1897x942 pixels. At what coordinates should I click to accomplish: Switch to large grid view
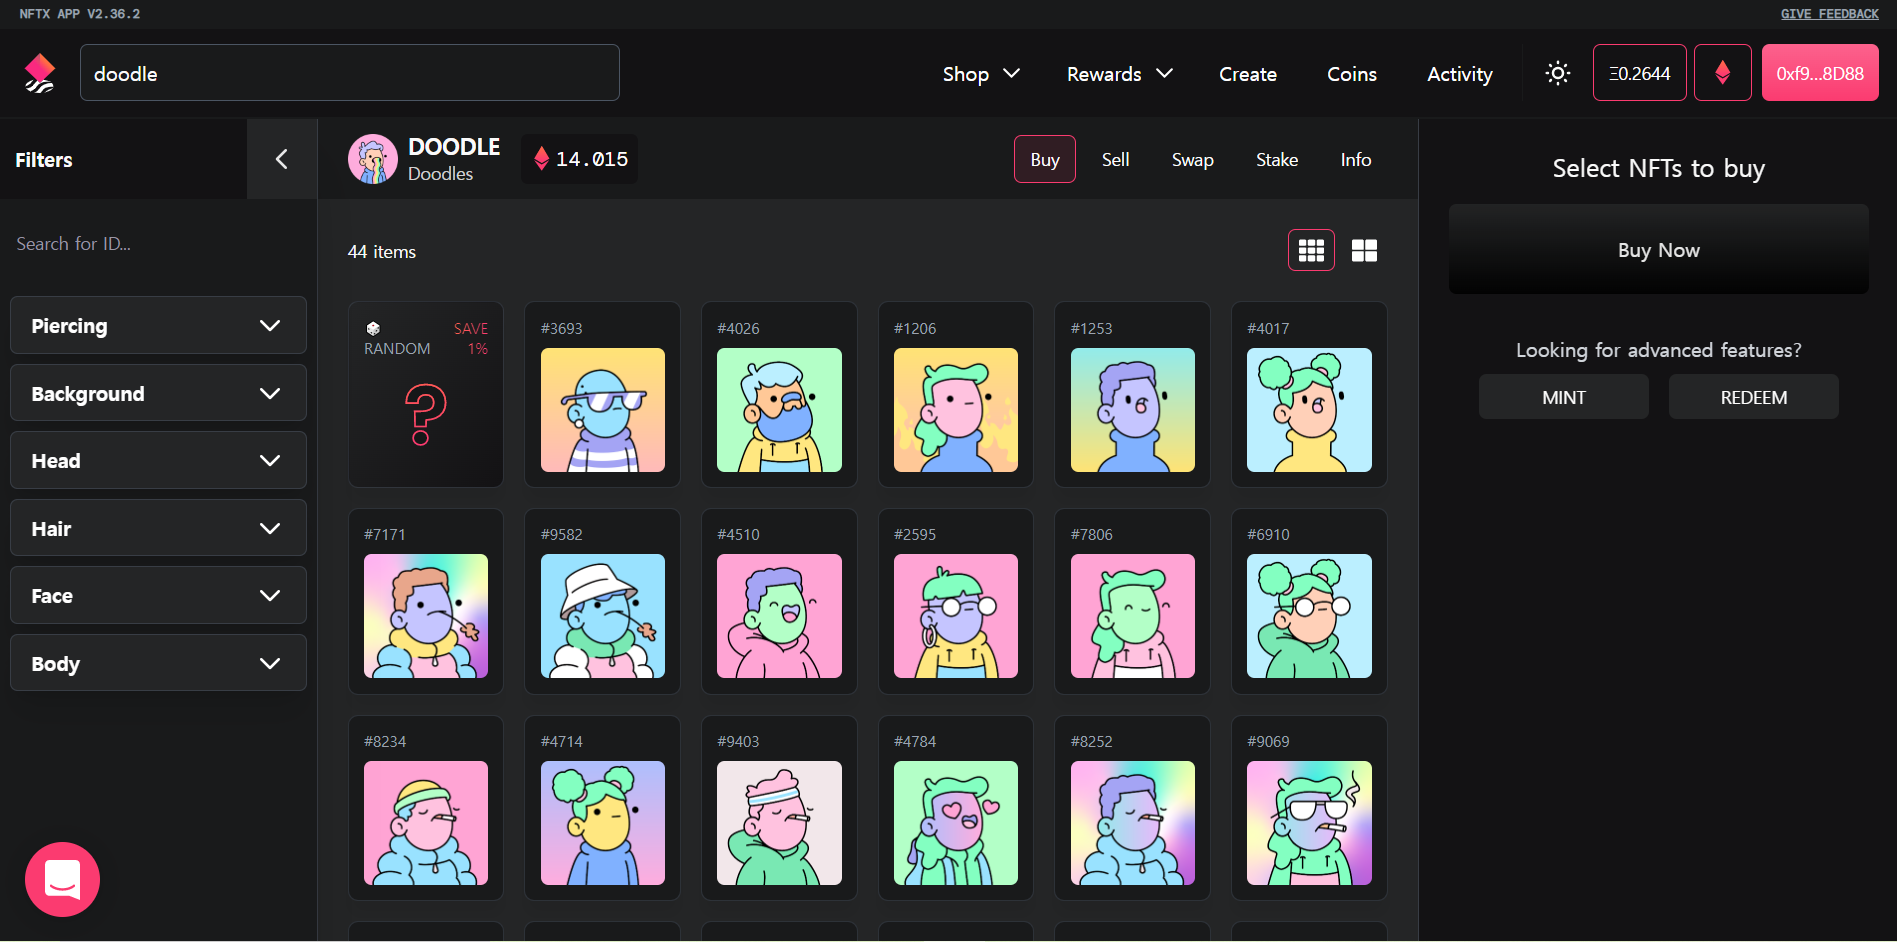pos(1364,250)
